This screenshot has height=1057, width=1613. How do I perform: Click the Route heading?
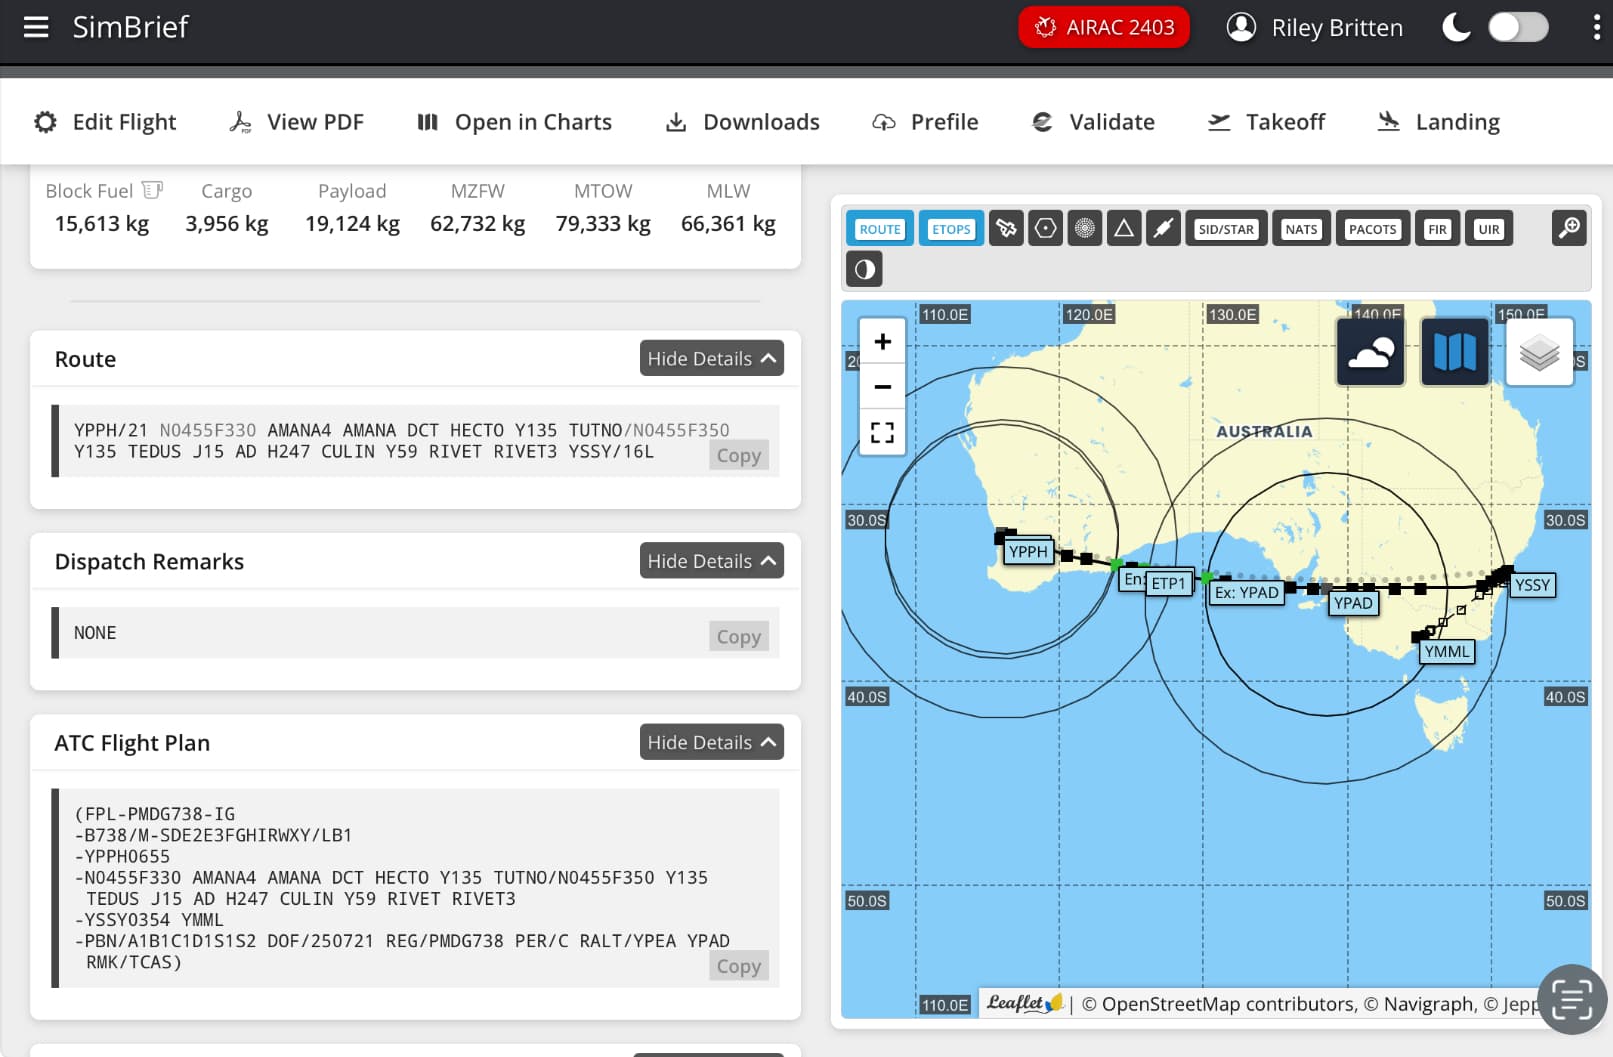coord(85,359)
